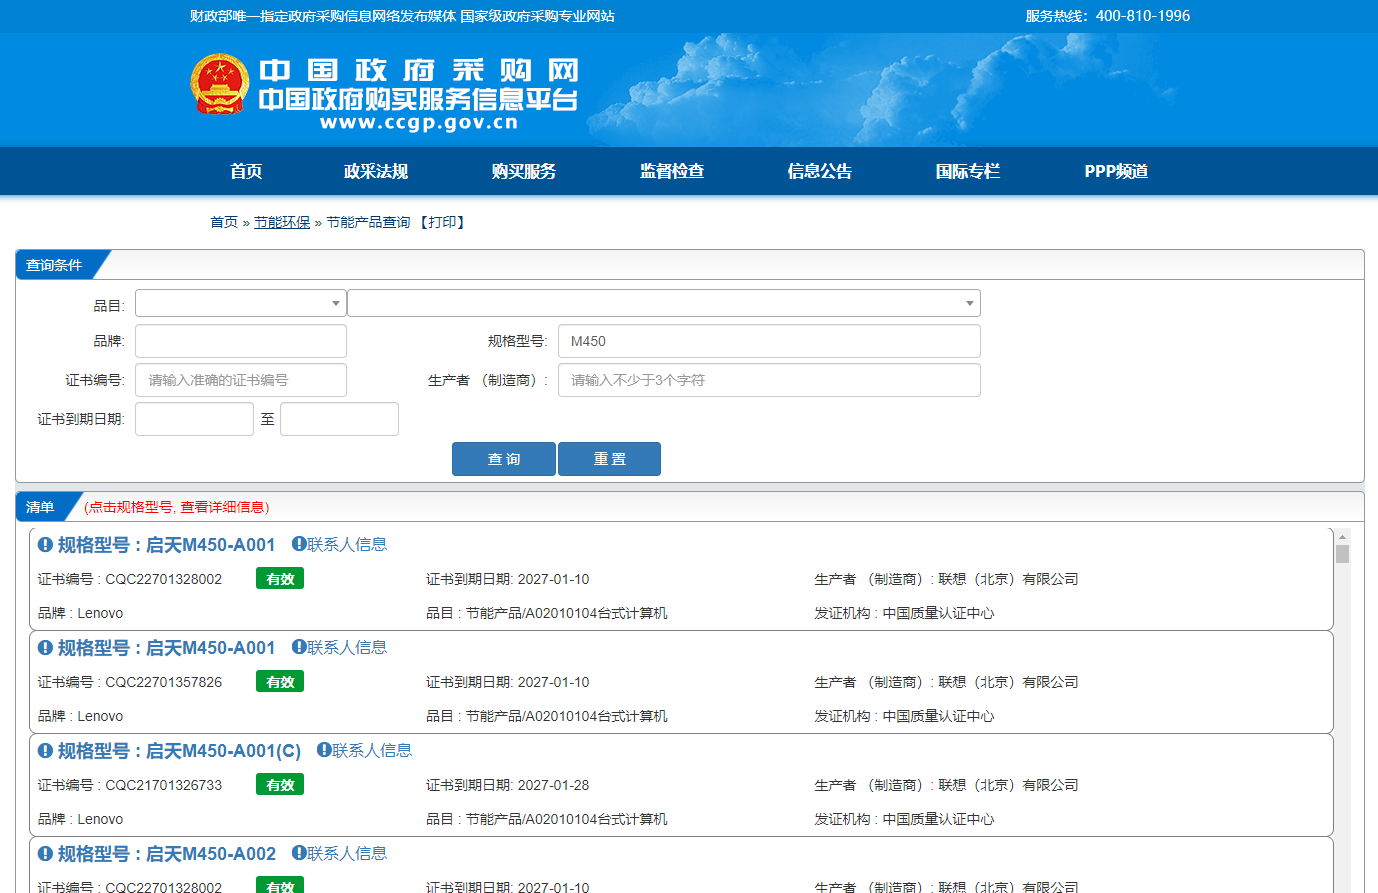The width and height of the screenshot is (1378, 893).
Task: Click the scrollbar up arrow of results list
Action: [x=1343, y=536]
